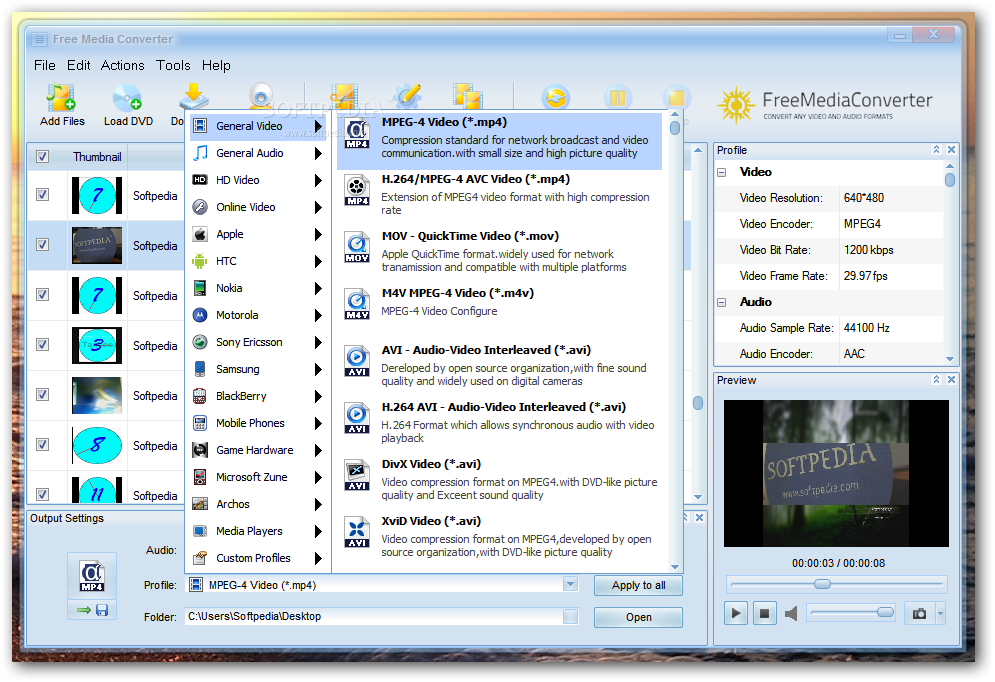Collapse the Profile panel with chevron
Viewport: 995px width, 682px height.
[x=936, y=150]
